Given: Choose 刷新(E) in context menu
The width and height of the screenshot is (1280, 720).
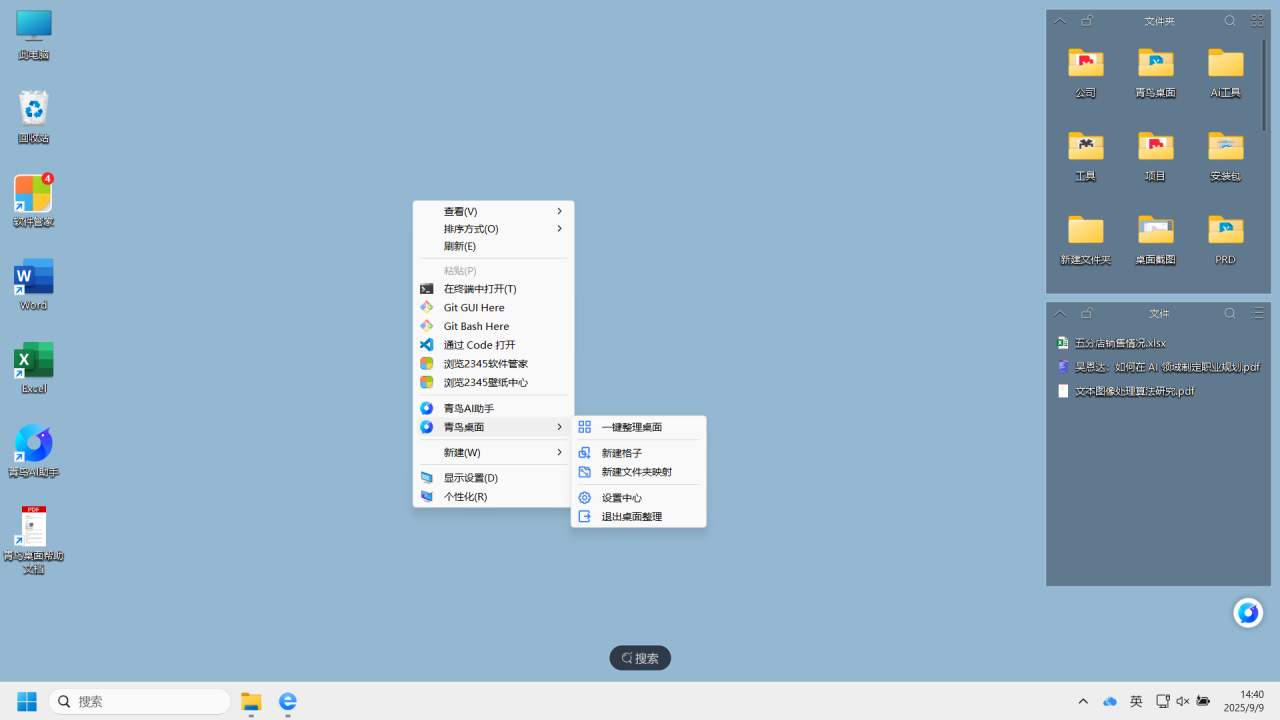Looking at the screenshot, I should 494,246.
